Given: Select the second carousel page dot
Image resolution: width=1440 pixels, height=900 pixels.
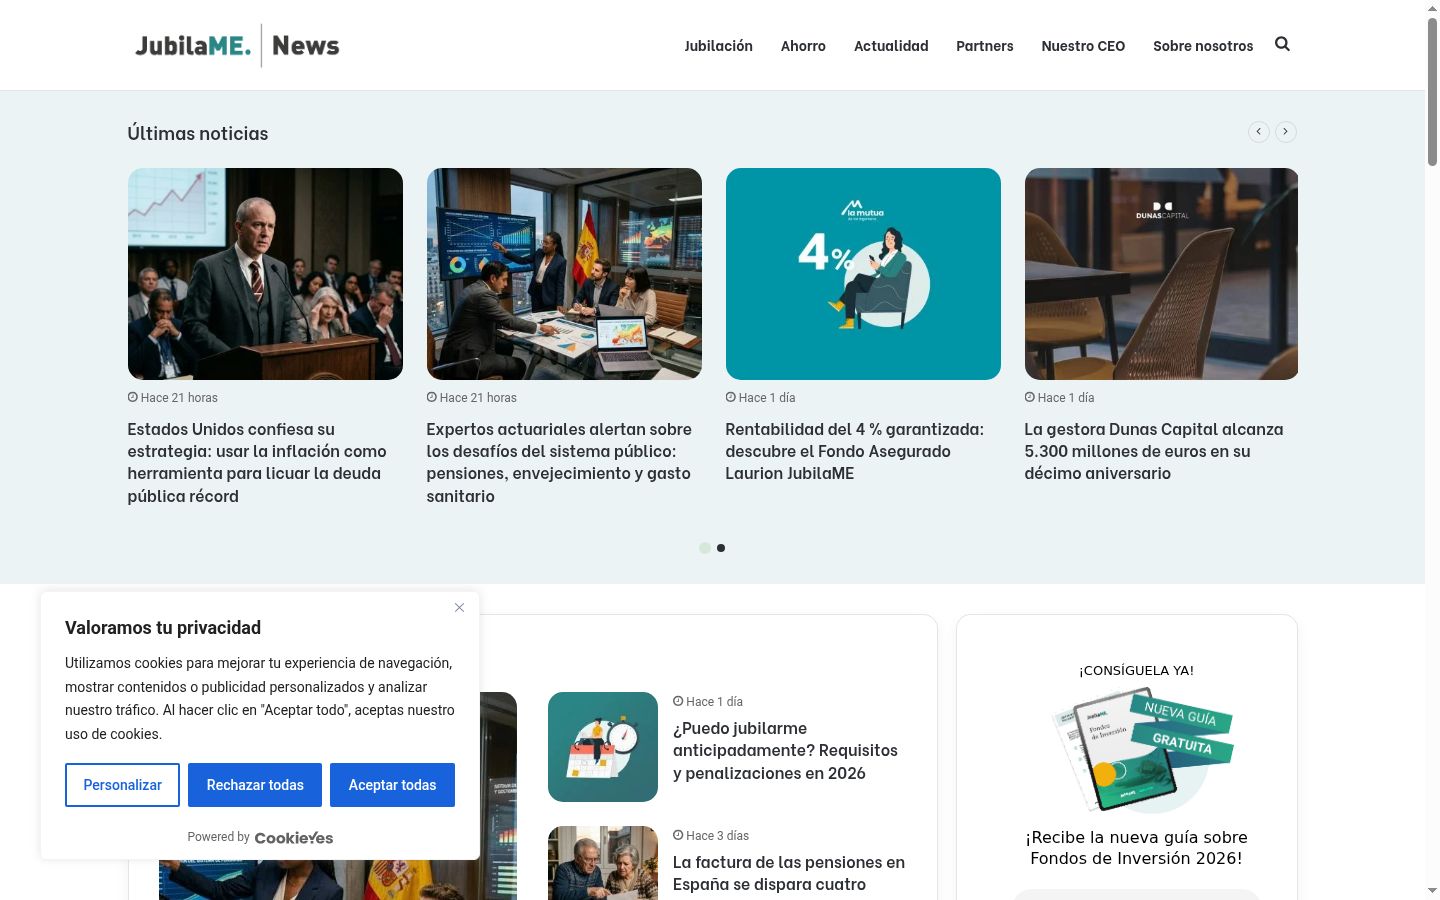Looking at the screenshot, I should click(721, 548).
